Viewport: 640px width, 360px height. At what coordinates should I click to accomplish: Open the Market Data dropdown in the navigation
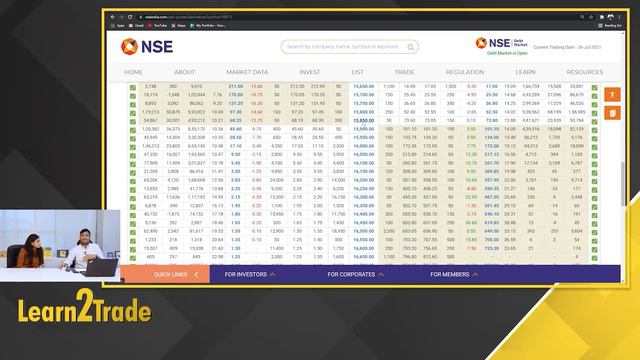coord(247,72)
